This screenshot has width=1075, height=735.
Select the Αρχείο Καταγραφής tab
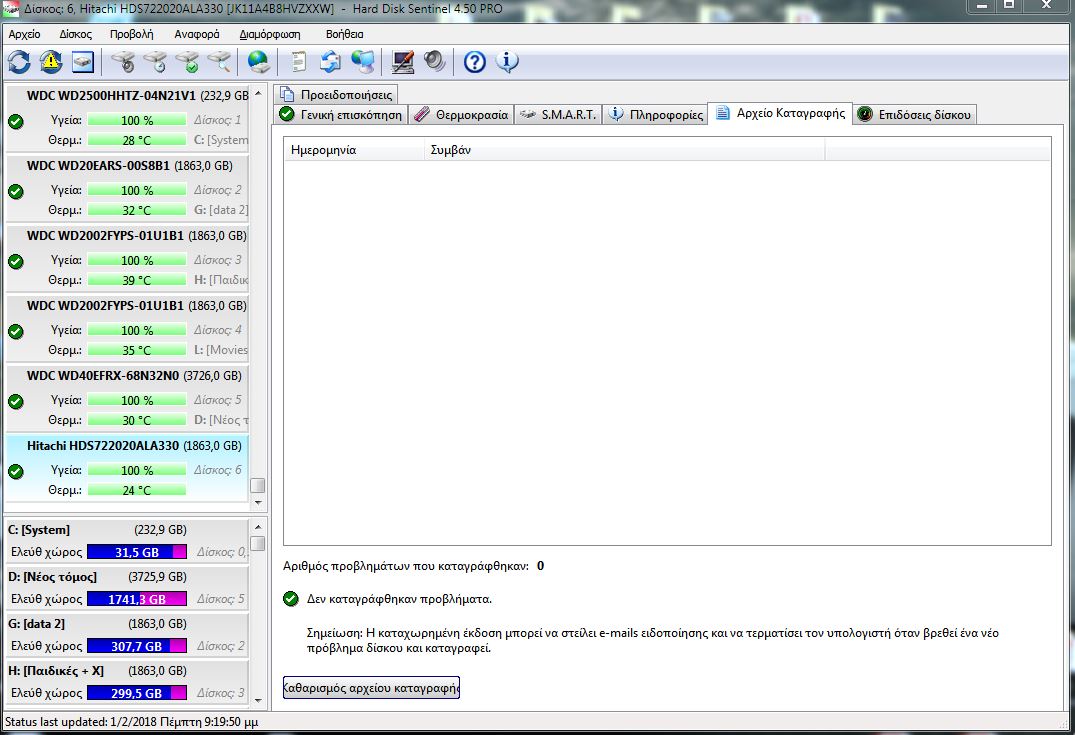[781, 113]
